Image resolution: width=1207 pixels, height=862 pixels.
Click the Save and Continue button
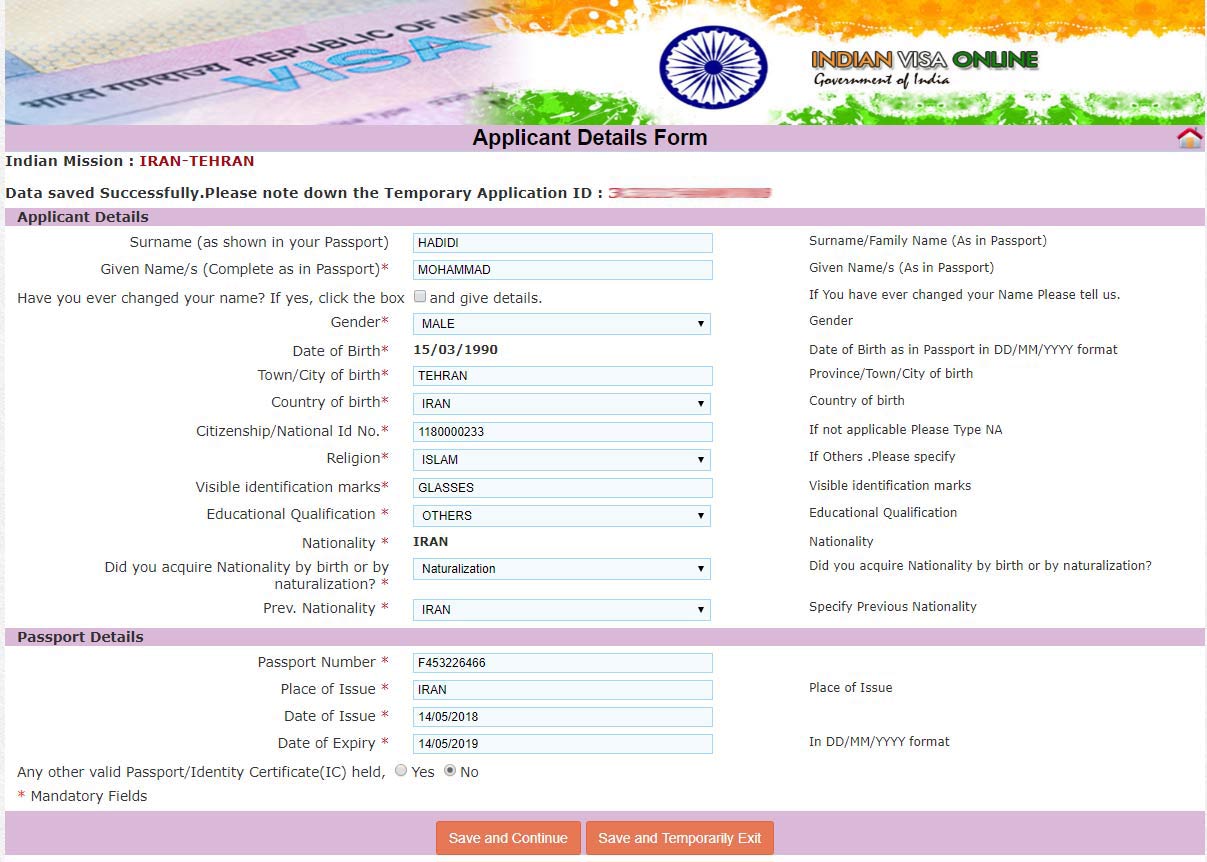[x=508, y=838]
